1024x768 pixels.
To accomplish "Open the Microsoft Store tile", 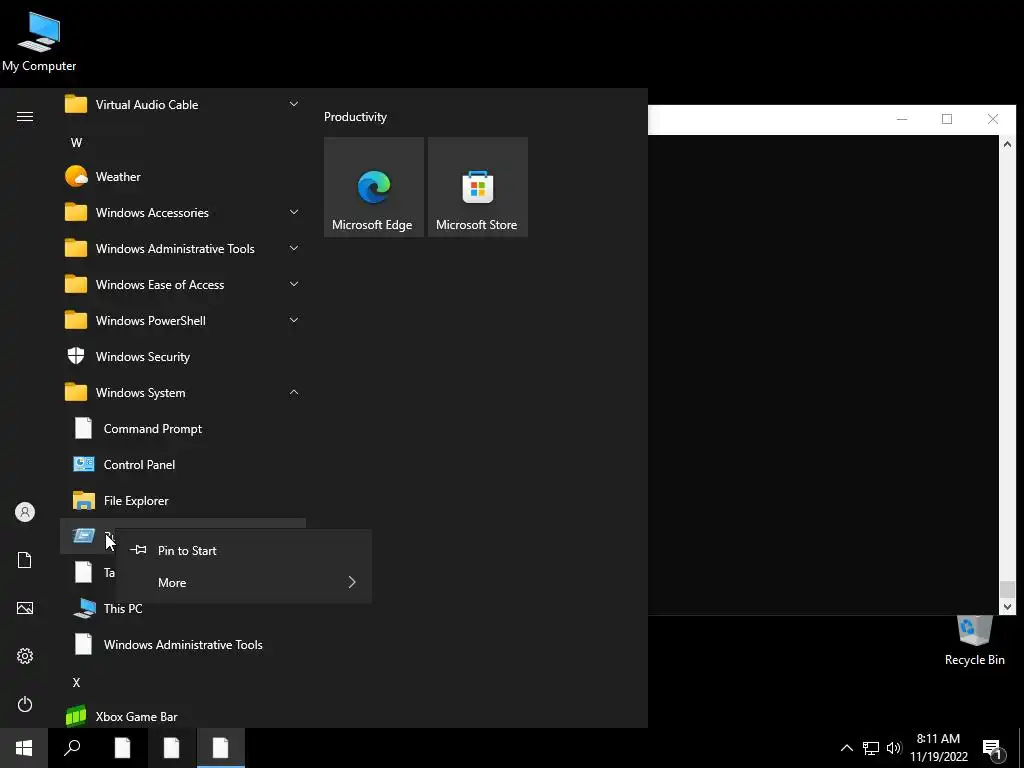I will 477,187.
